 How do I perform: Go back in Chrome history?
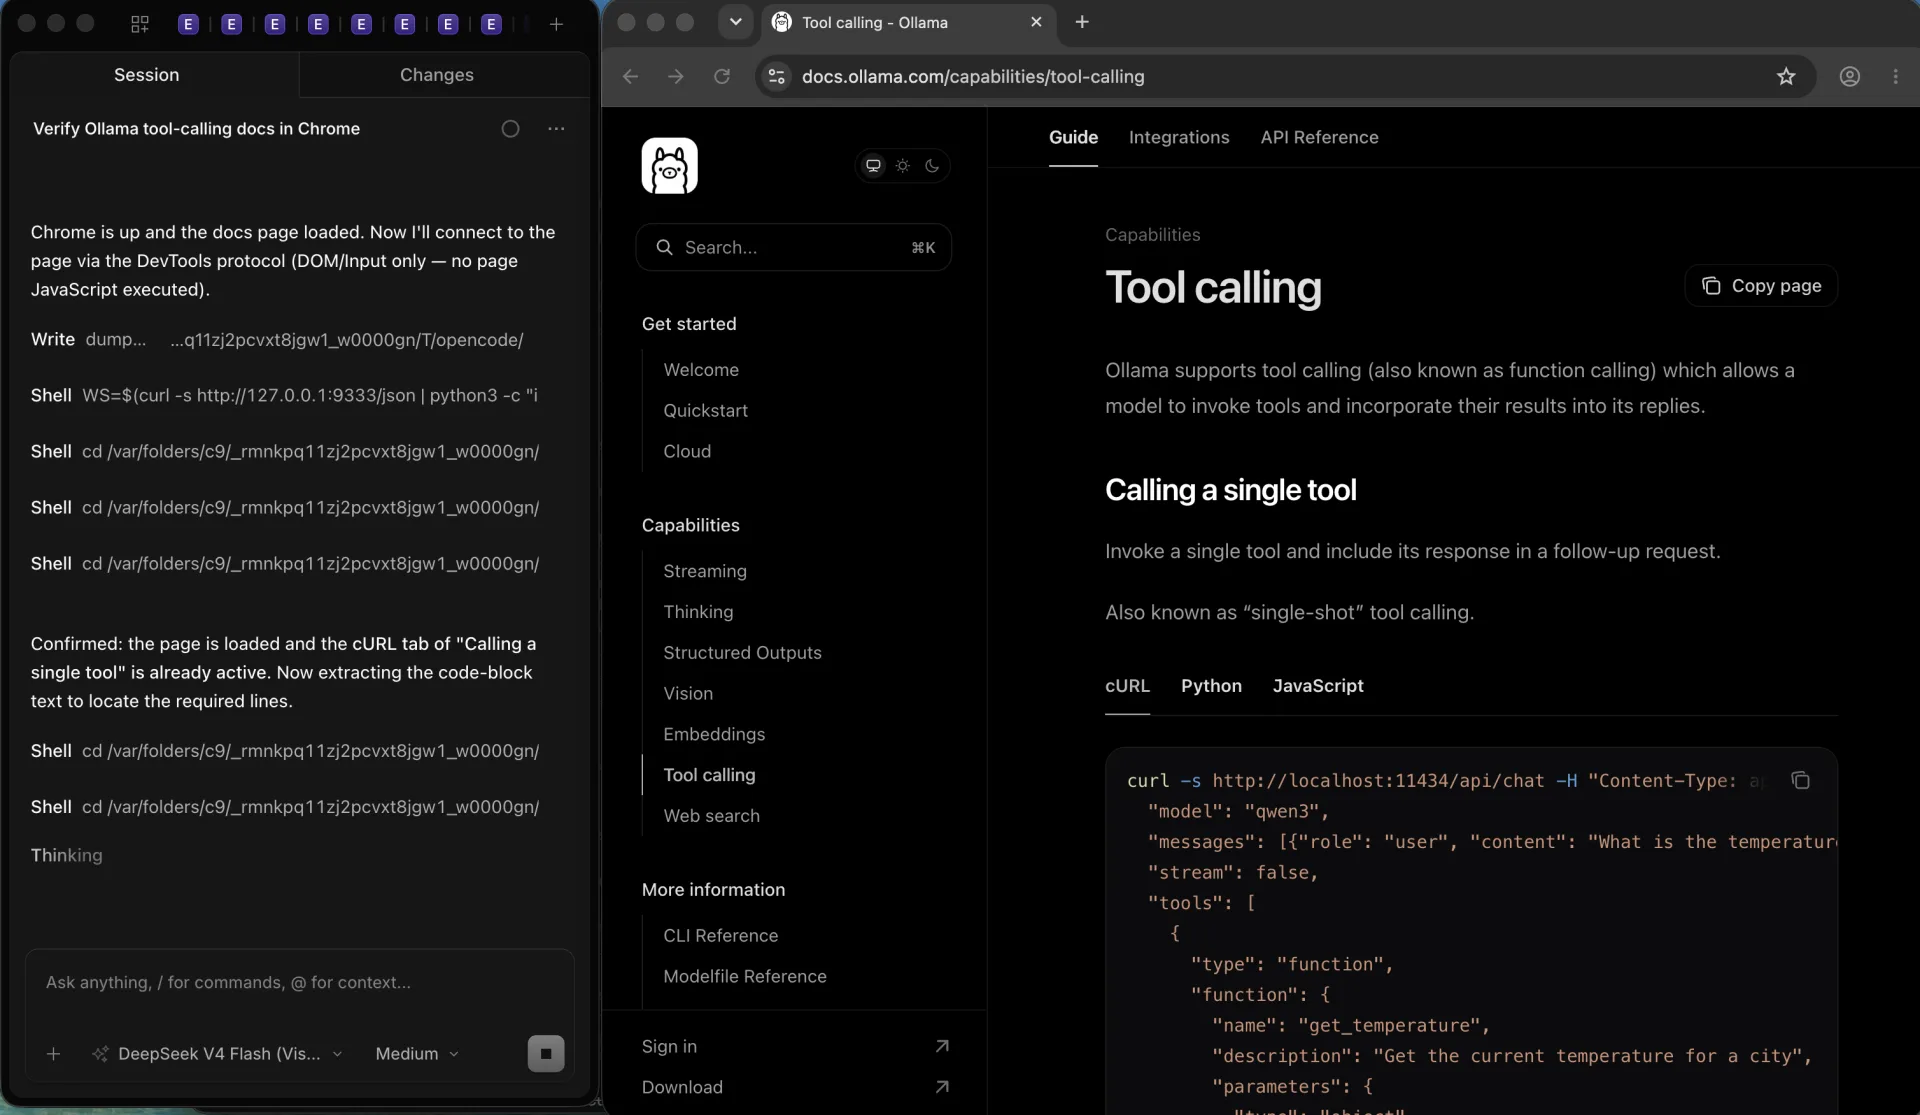tap(630, 76)
